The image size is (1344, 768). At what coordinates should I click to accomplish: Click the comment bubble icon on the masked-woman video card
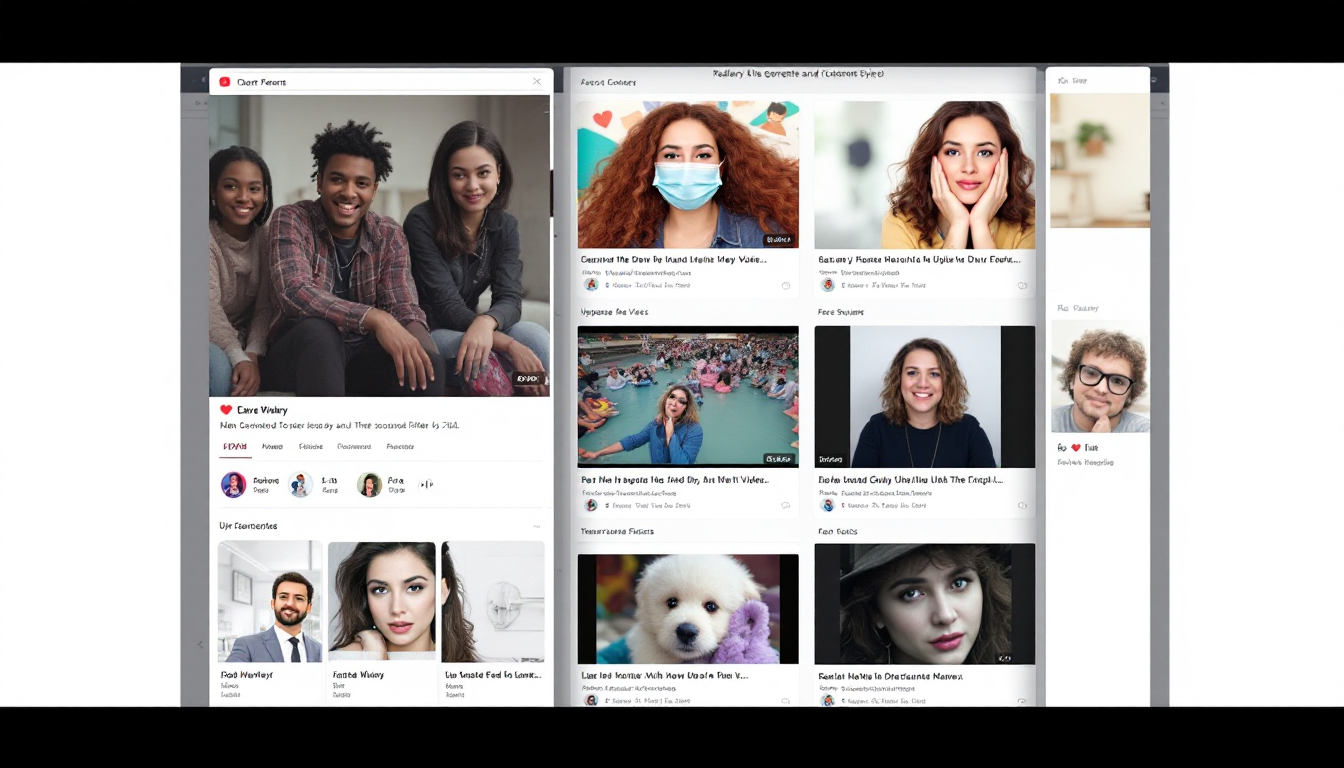[786, 285]
